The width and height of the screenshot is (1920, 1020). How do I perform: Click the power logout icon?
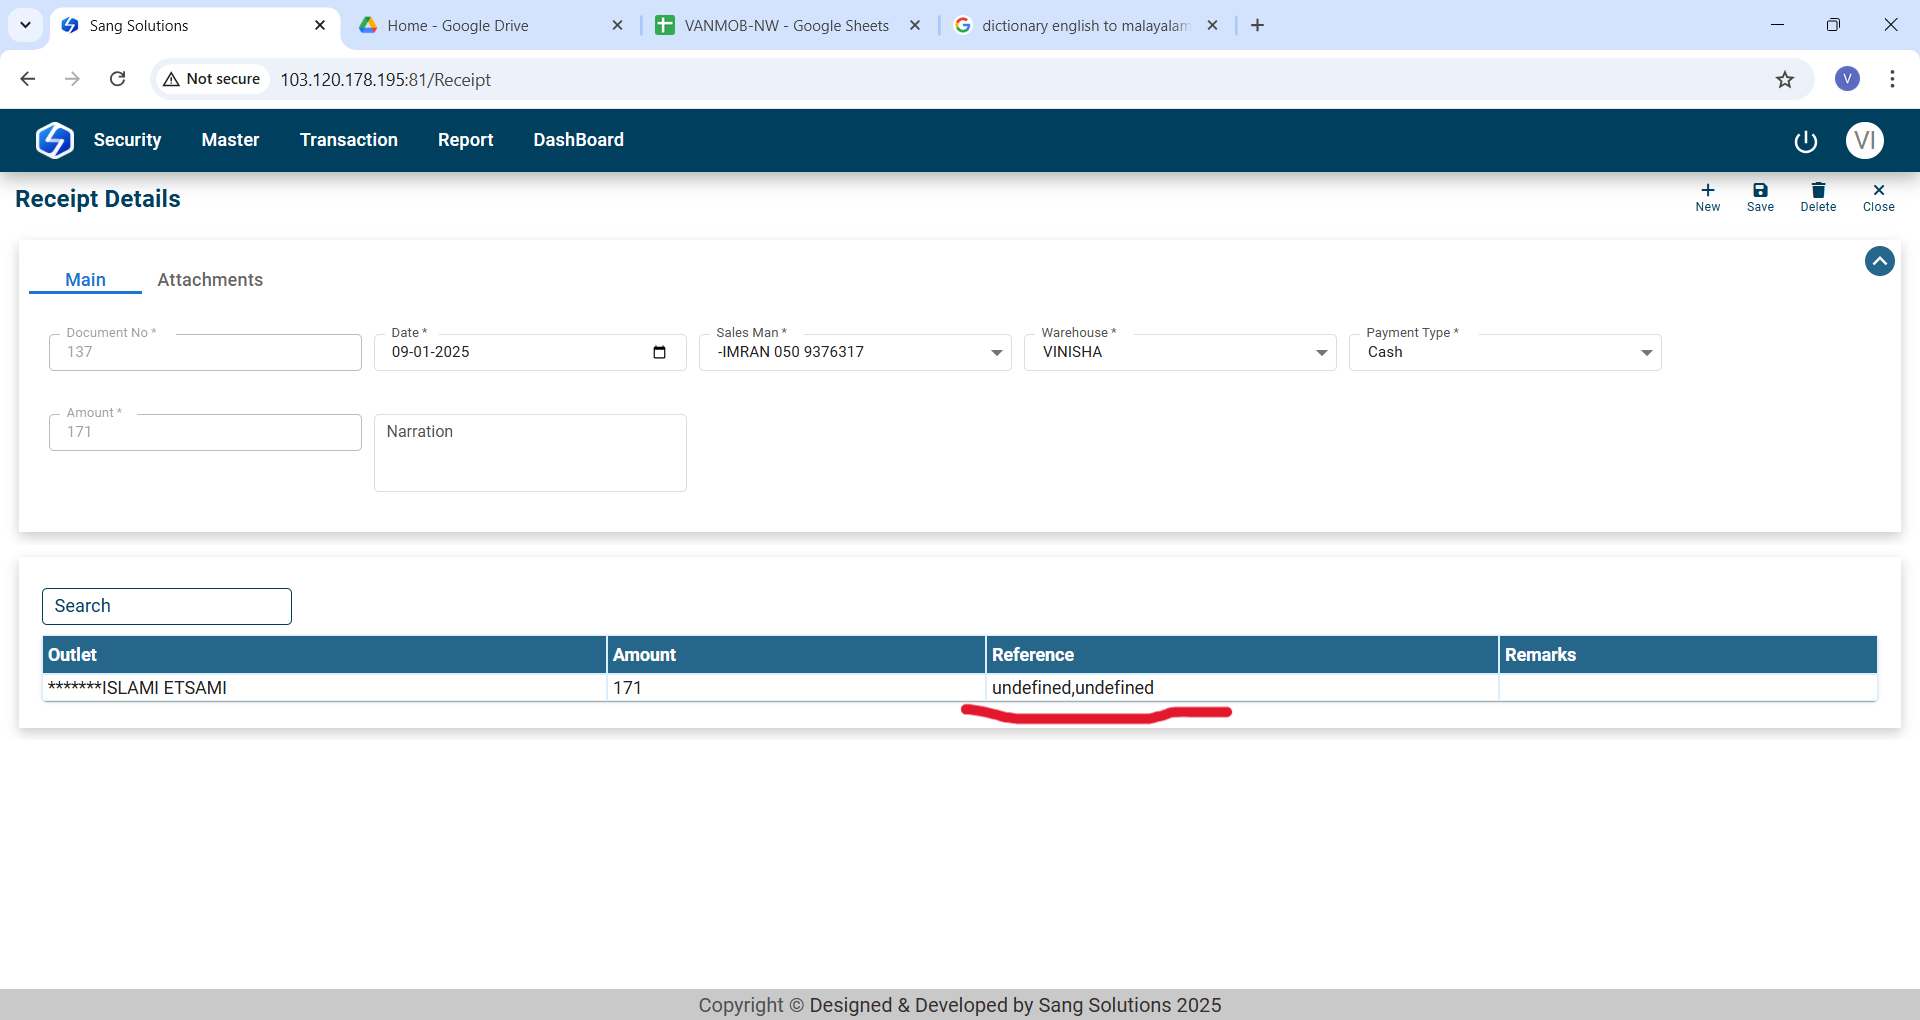point(1805,141)
